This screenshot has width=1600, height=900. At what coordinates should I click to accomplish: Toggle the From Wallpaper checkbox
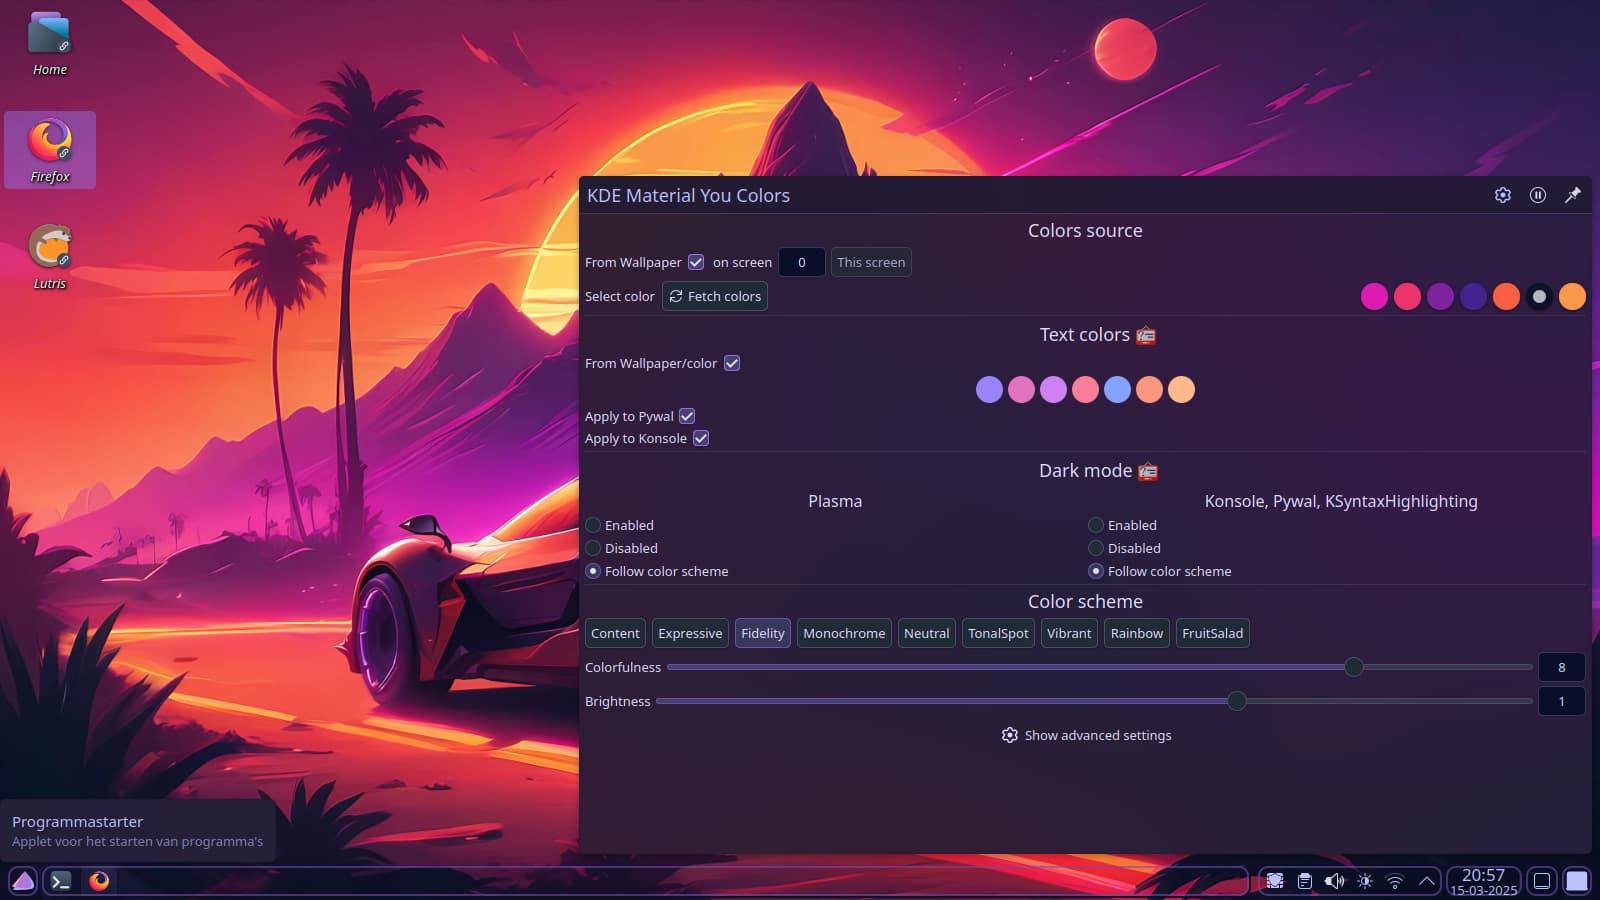pyautogui.click(x=696, y=262)
